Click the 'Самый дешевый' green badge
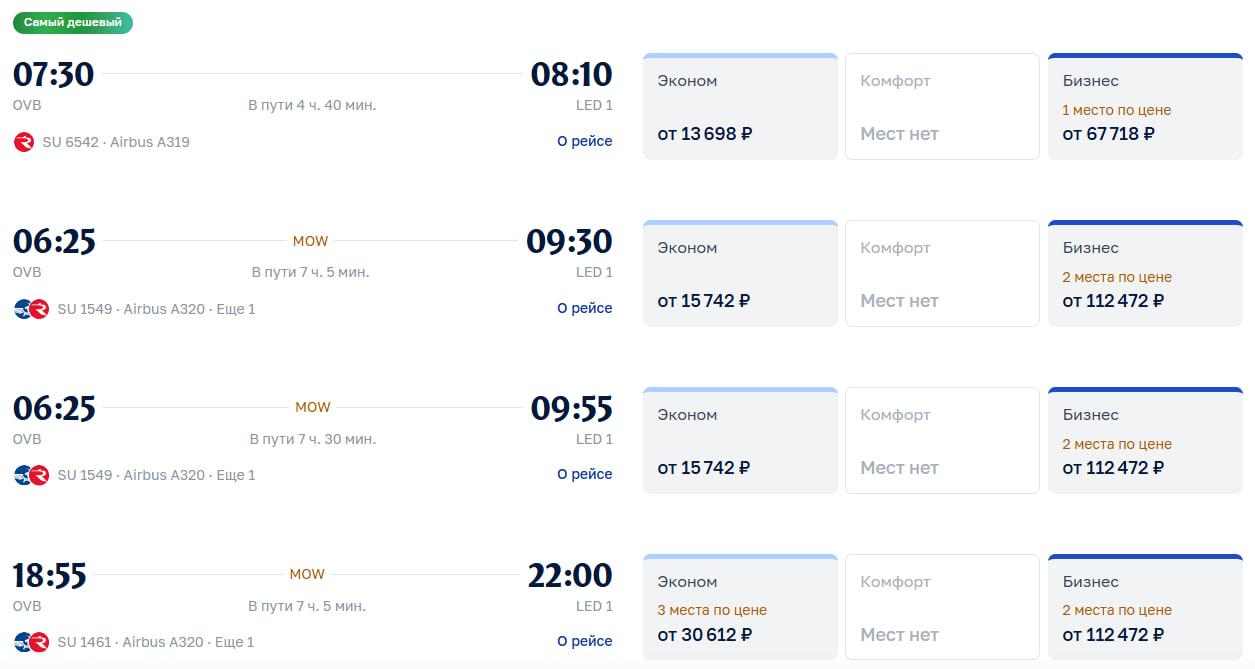This screenshot has height=669, width=1255. tap(72, 22)
